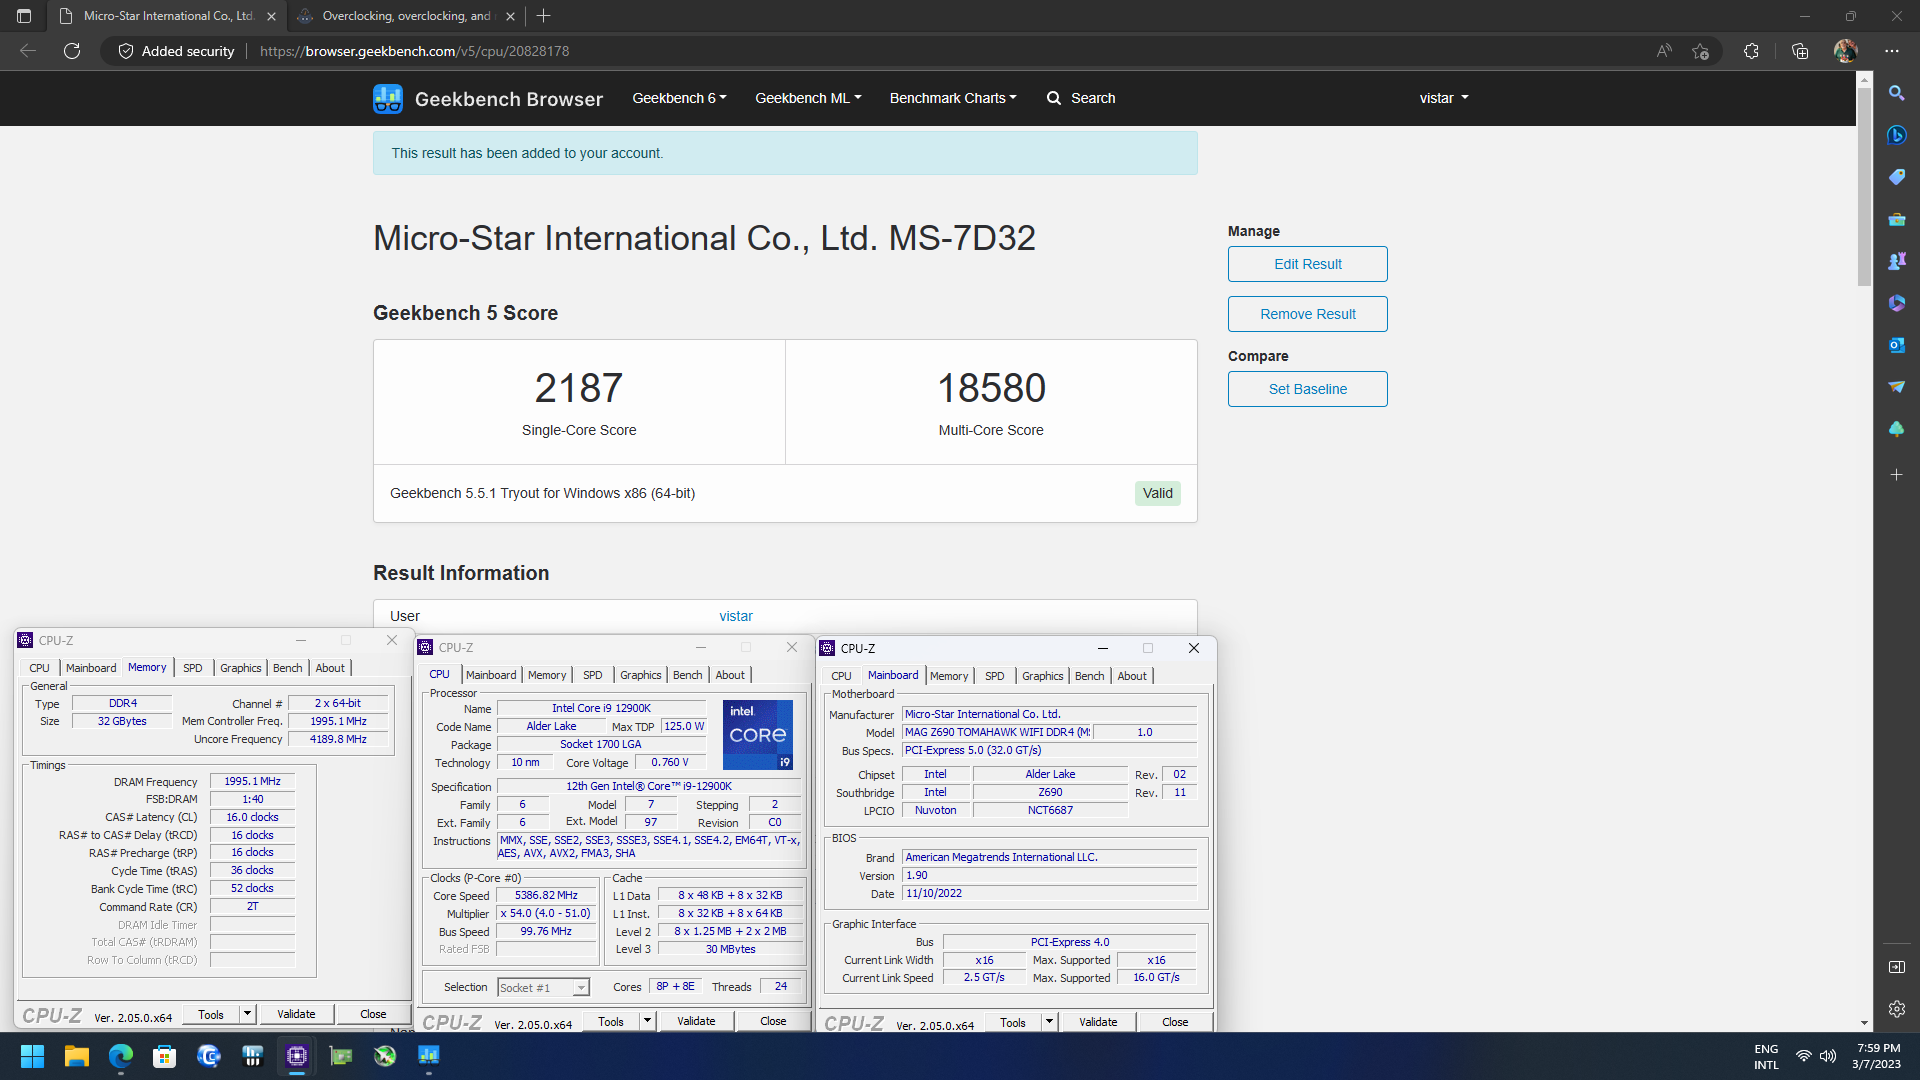This screenshot has height=1080, width=1920.
Task: Open the Windows Start menu
Action: click(x=32, y=1056)
